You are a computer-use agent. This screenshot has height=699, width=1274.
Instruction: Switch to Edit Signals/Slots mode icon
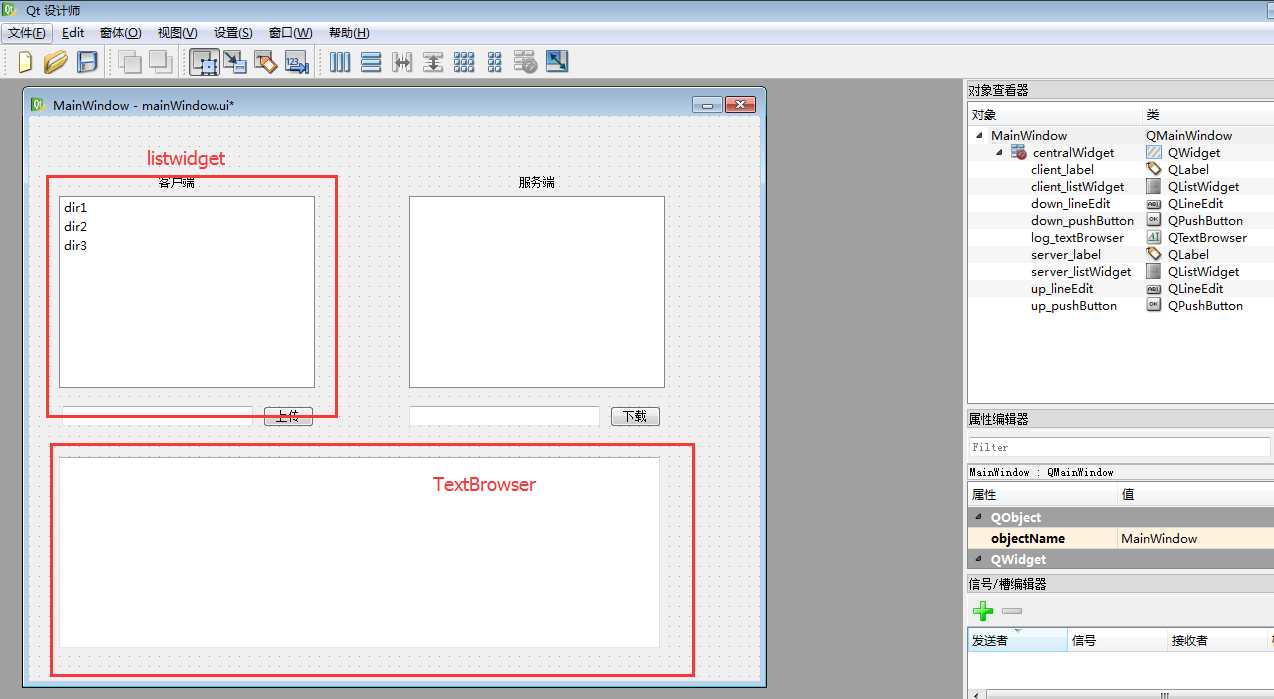(235, 62)
